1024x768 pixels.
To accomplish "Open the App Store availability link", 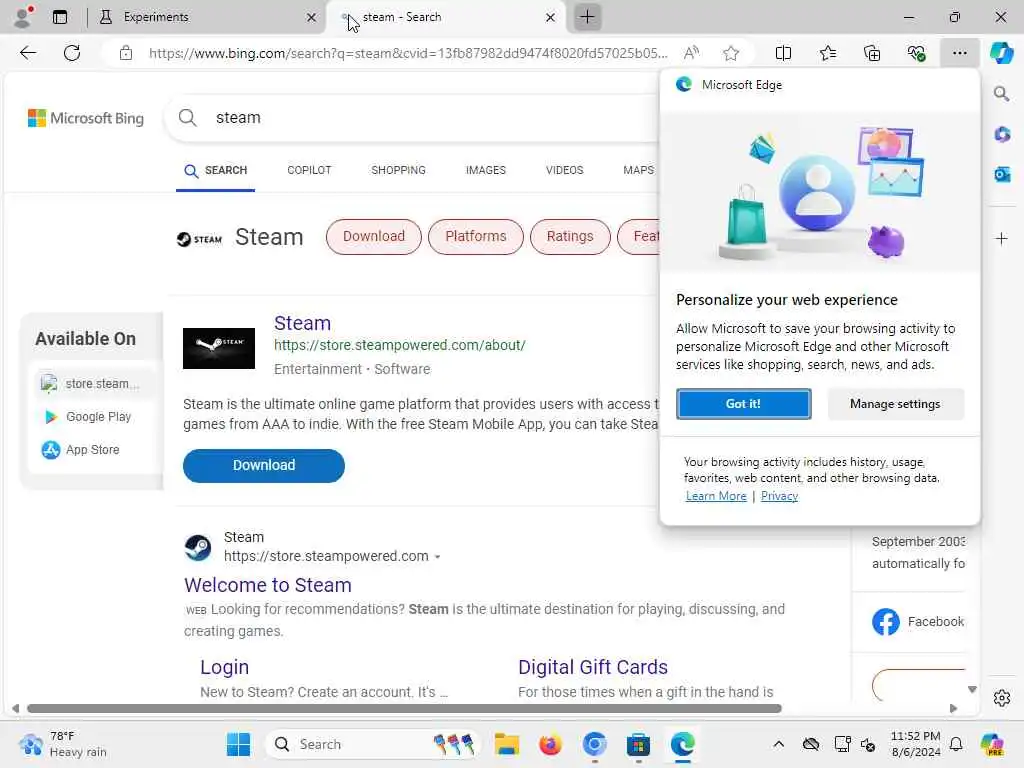I will tap(80, 450).
